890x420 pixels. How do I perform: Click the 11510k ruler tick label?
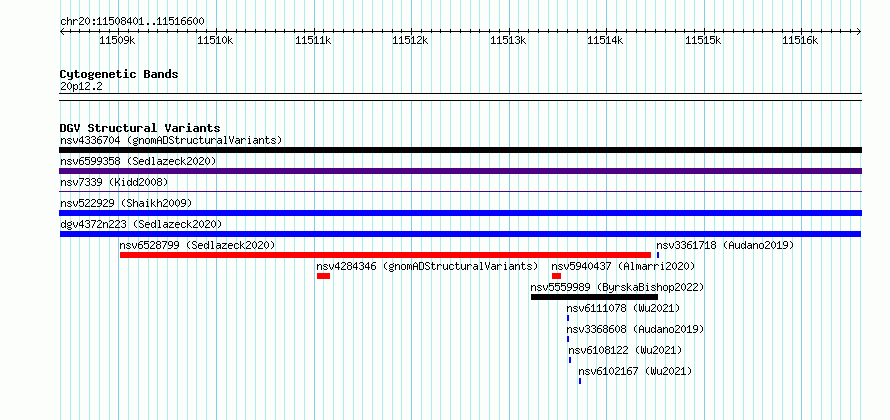coord(215,40)
